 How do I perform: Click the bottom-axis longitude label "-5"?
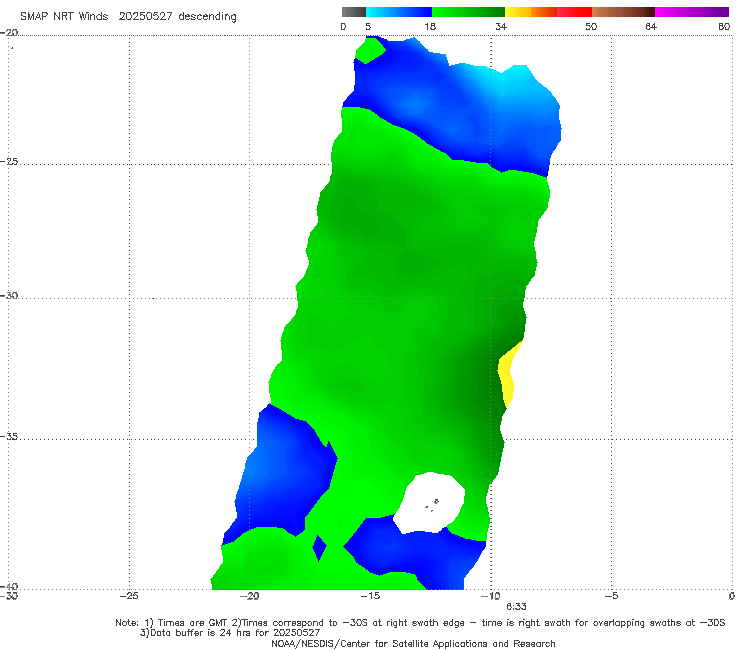point(611,596)
